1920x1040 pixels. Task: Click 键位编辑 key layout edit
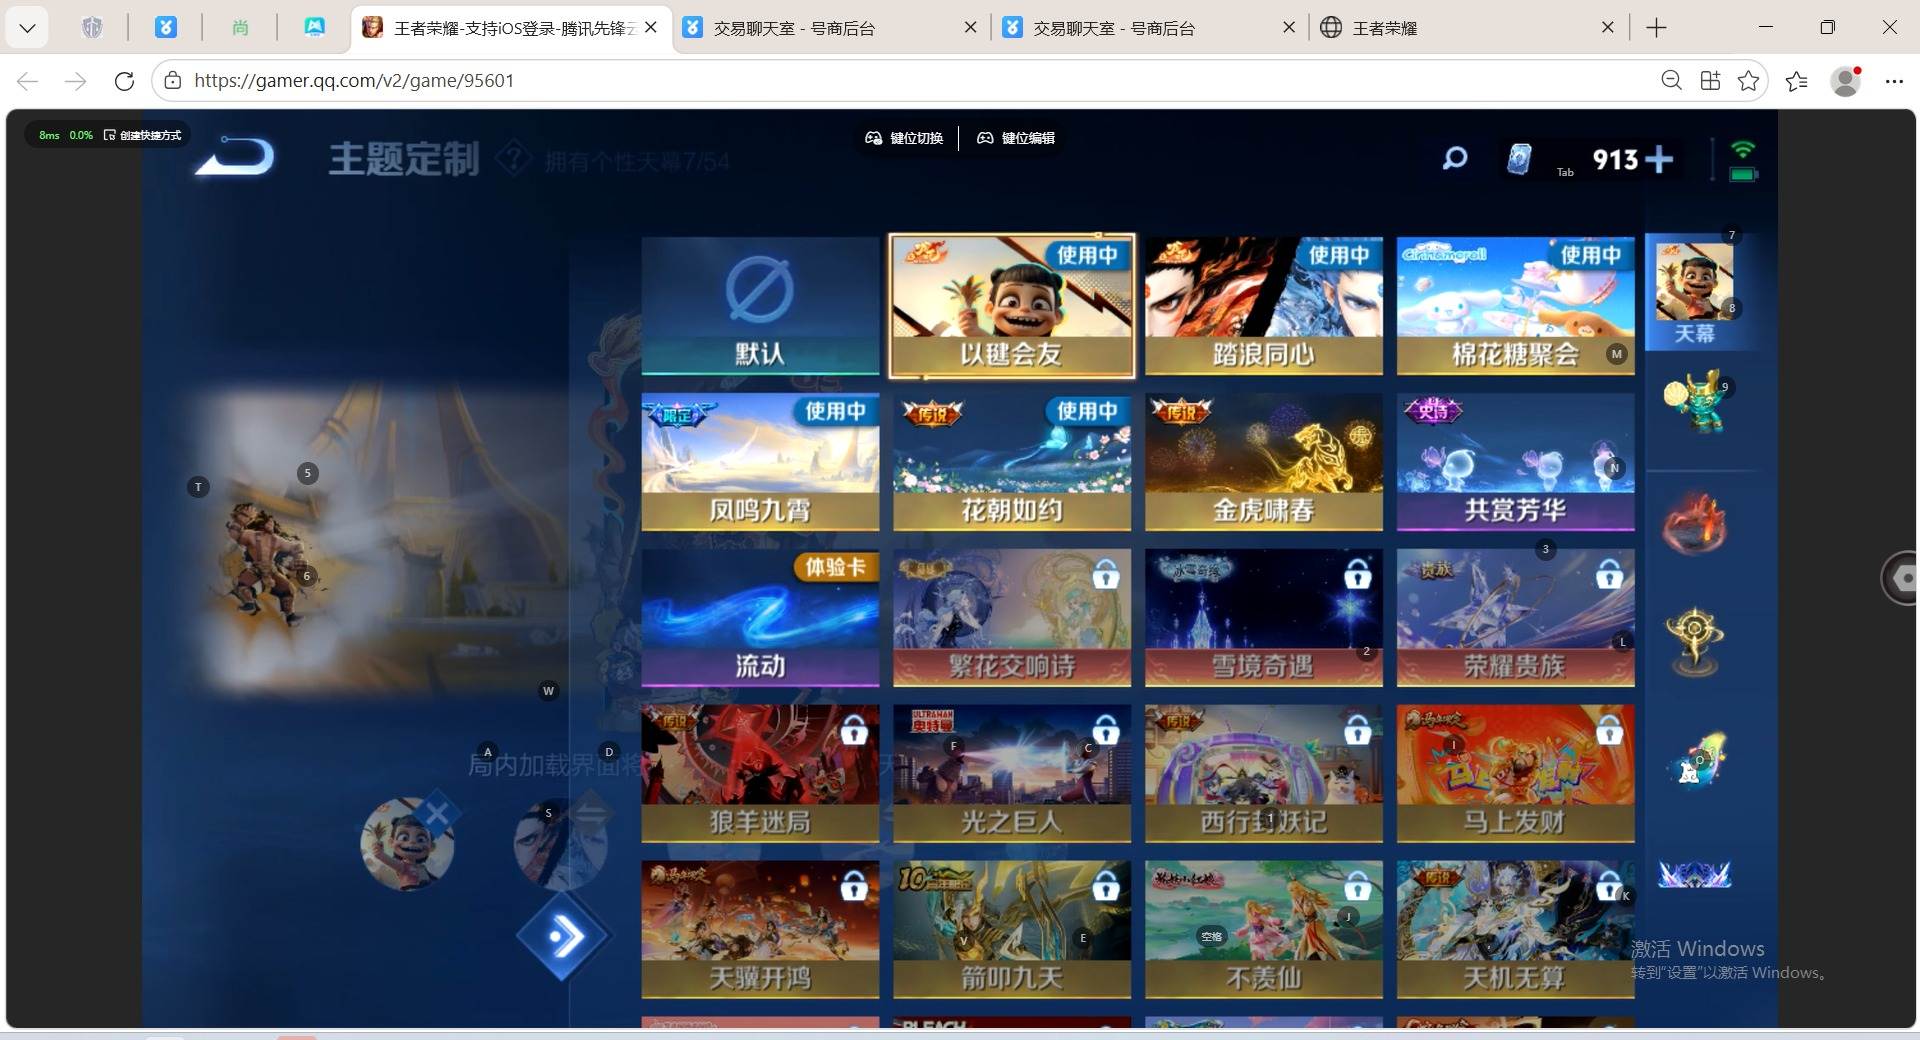pos(1016,138)
